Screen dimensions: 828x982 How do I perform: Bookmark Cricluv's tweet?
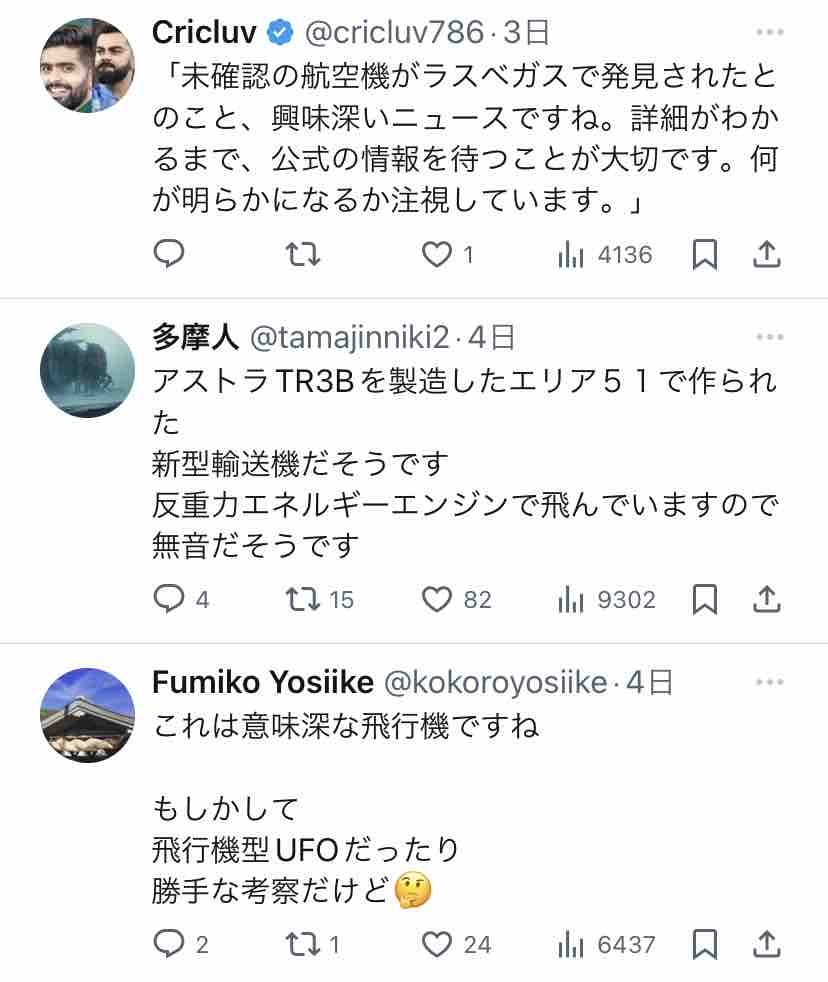tap(705, 255)
